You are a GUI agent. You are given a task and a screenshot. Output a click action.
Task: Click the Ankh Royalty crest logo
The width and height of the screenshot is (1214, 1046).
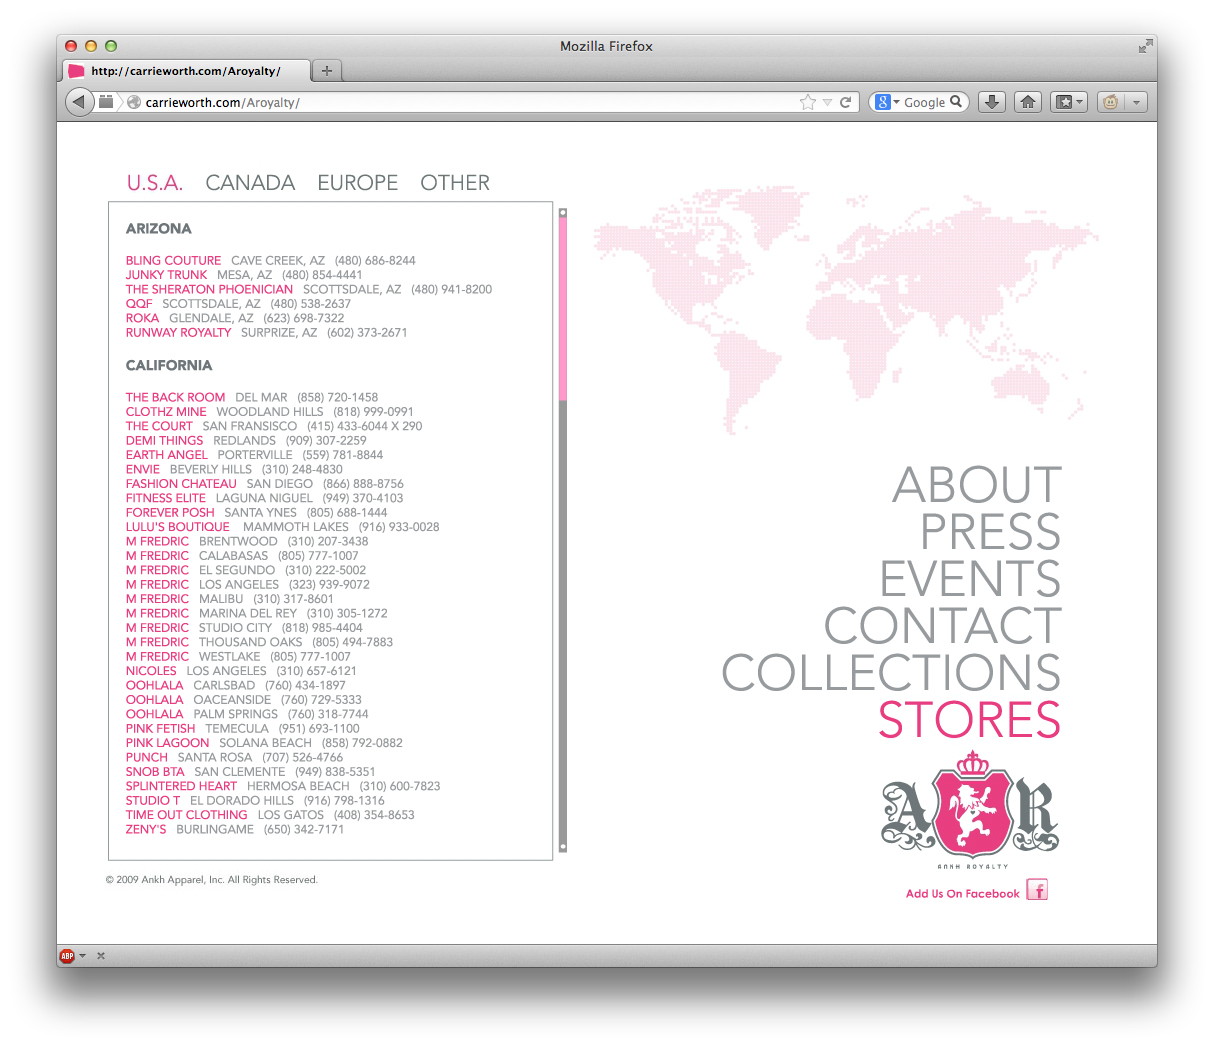click(970, 808)
